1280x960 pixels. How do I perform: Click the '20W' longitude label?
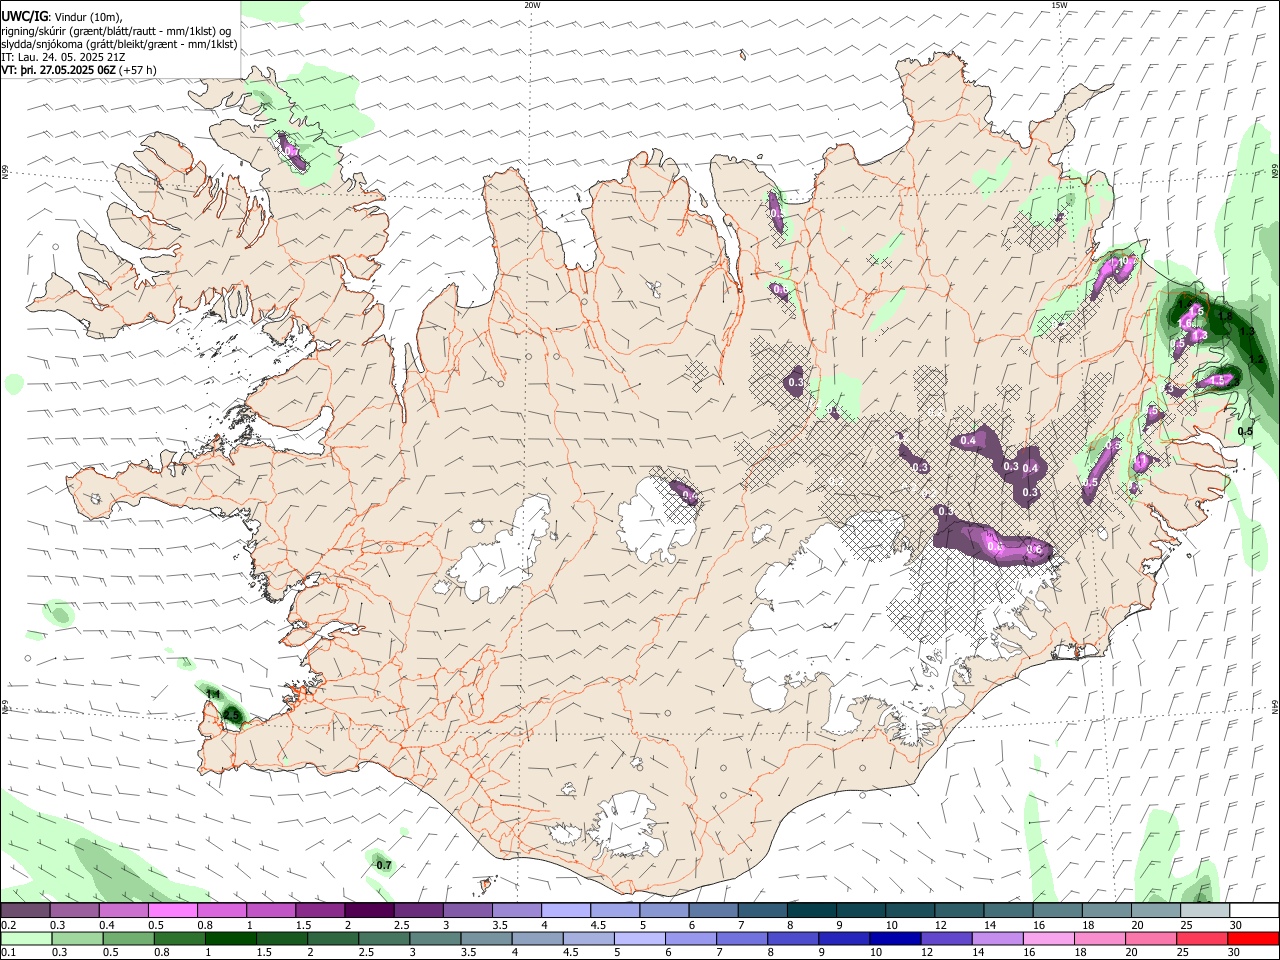(533, 5)
